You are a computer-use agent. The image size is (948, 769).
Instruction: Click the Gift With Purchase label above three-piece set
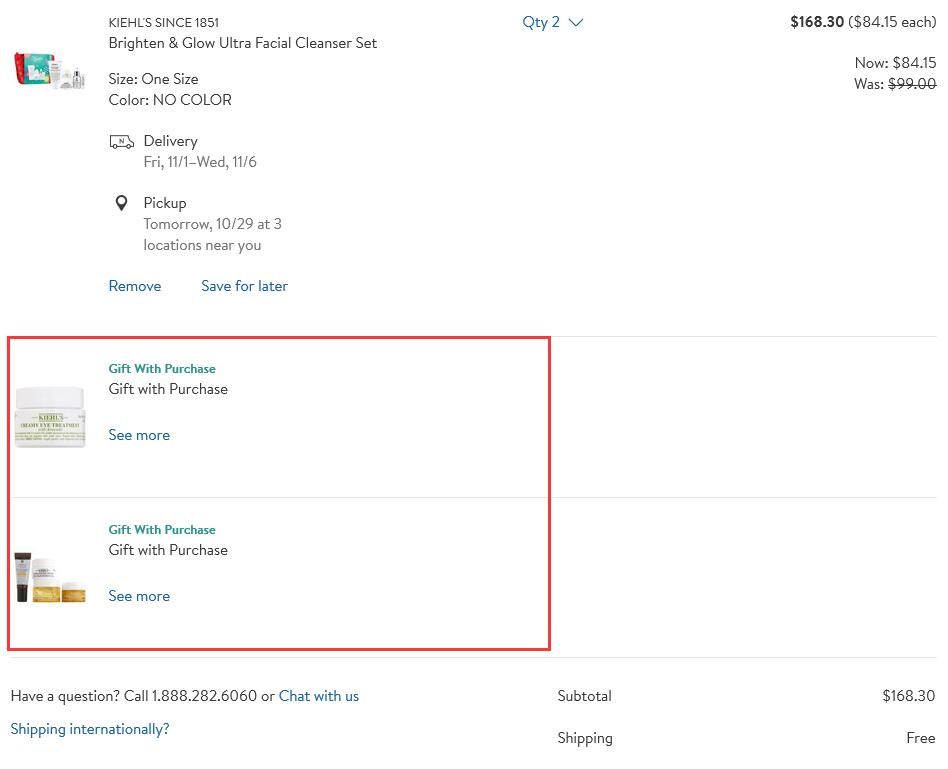[x=162, y=530]
